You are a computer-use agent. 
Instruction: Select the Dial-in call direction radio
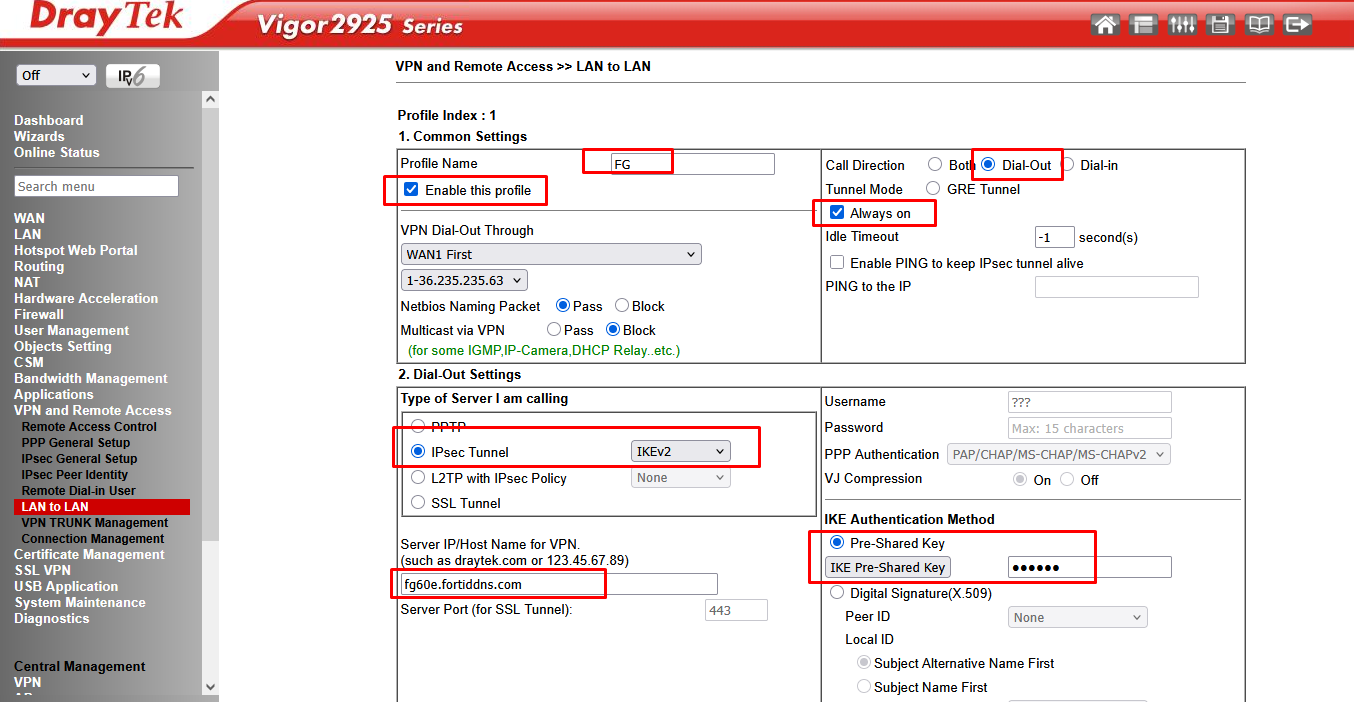[x=1067, y=165]
